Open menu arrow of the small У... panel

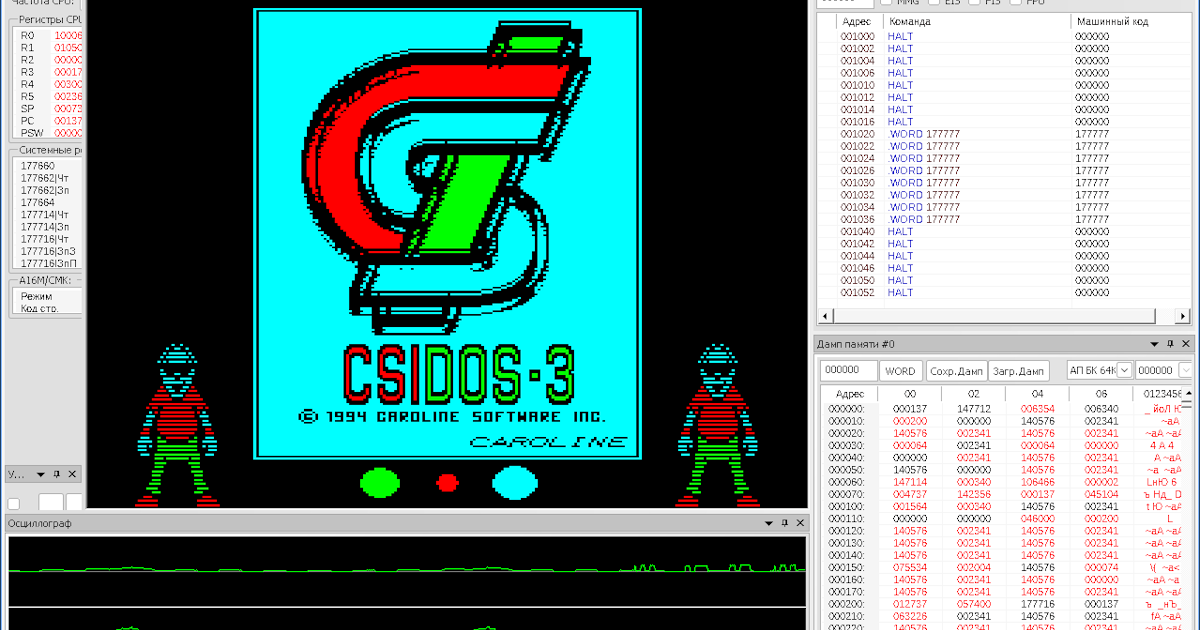point(41,474)
